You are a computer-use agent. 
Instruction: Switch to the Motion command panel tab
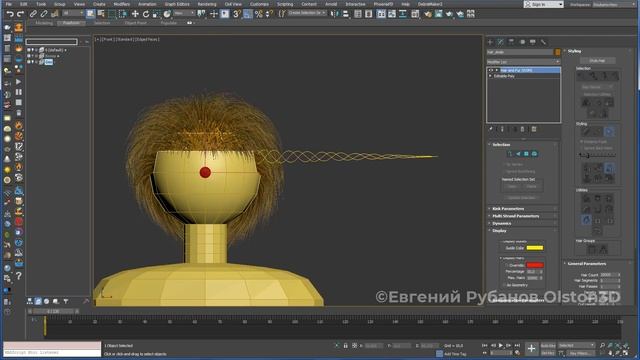[522, 42]
